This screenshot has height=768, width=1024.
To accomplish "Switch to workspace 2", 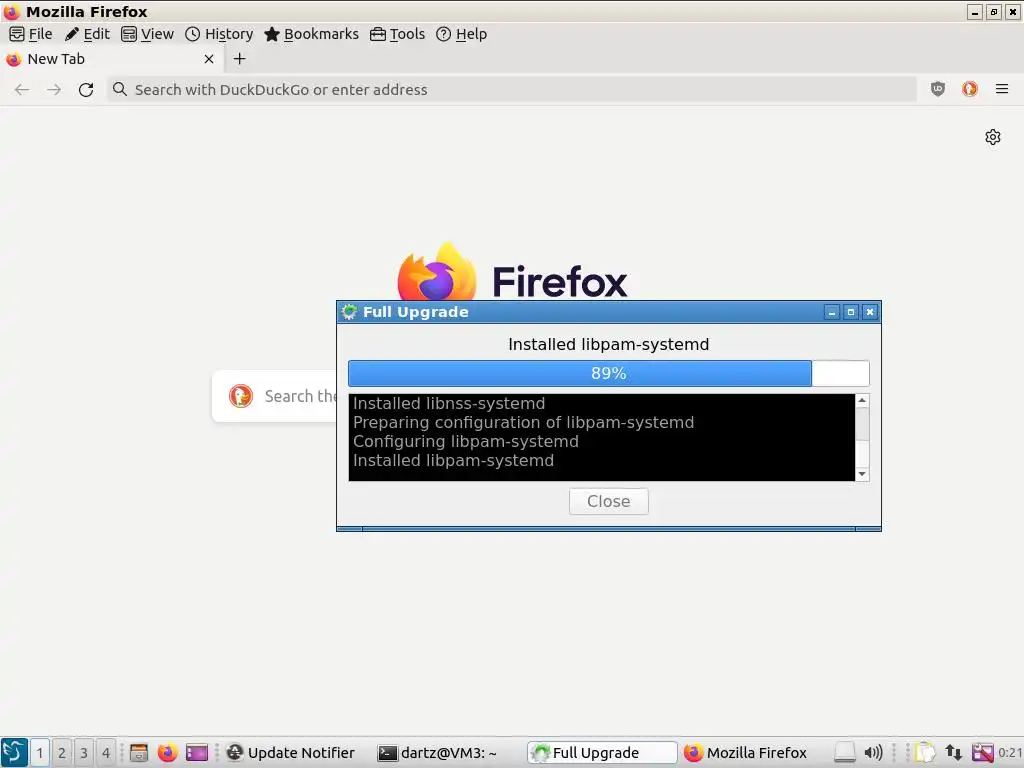I will (x=62, y=752).
